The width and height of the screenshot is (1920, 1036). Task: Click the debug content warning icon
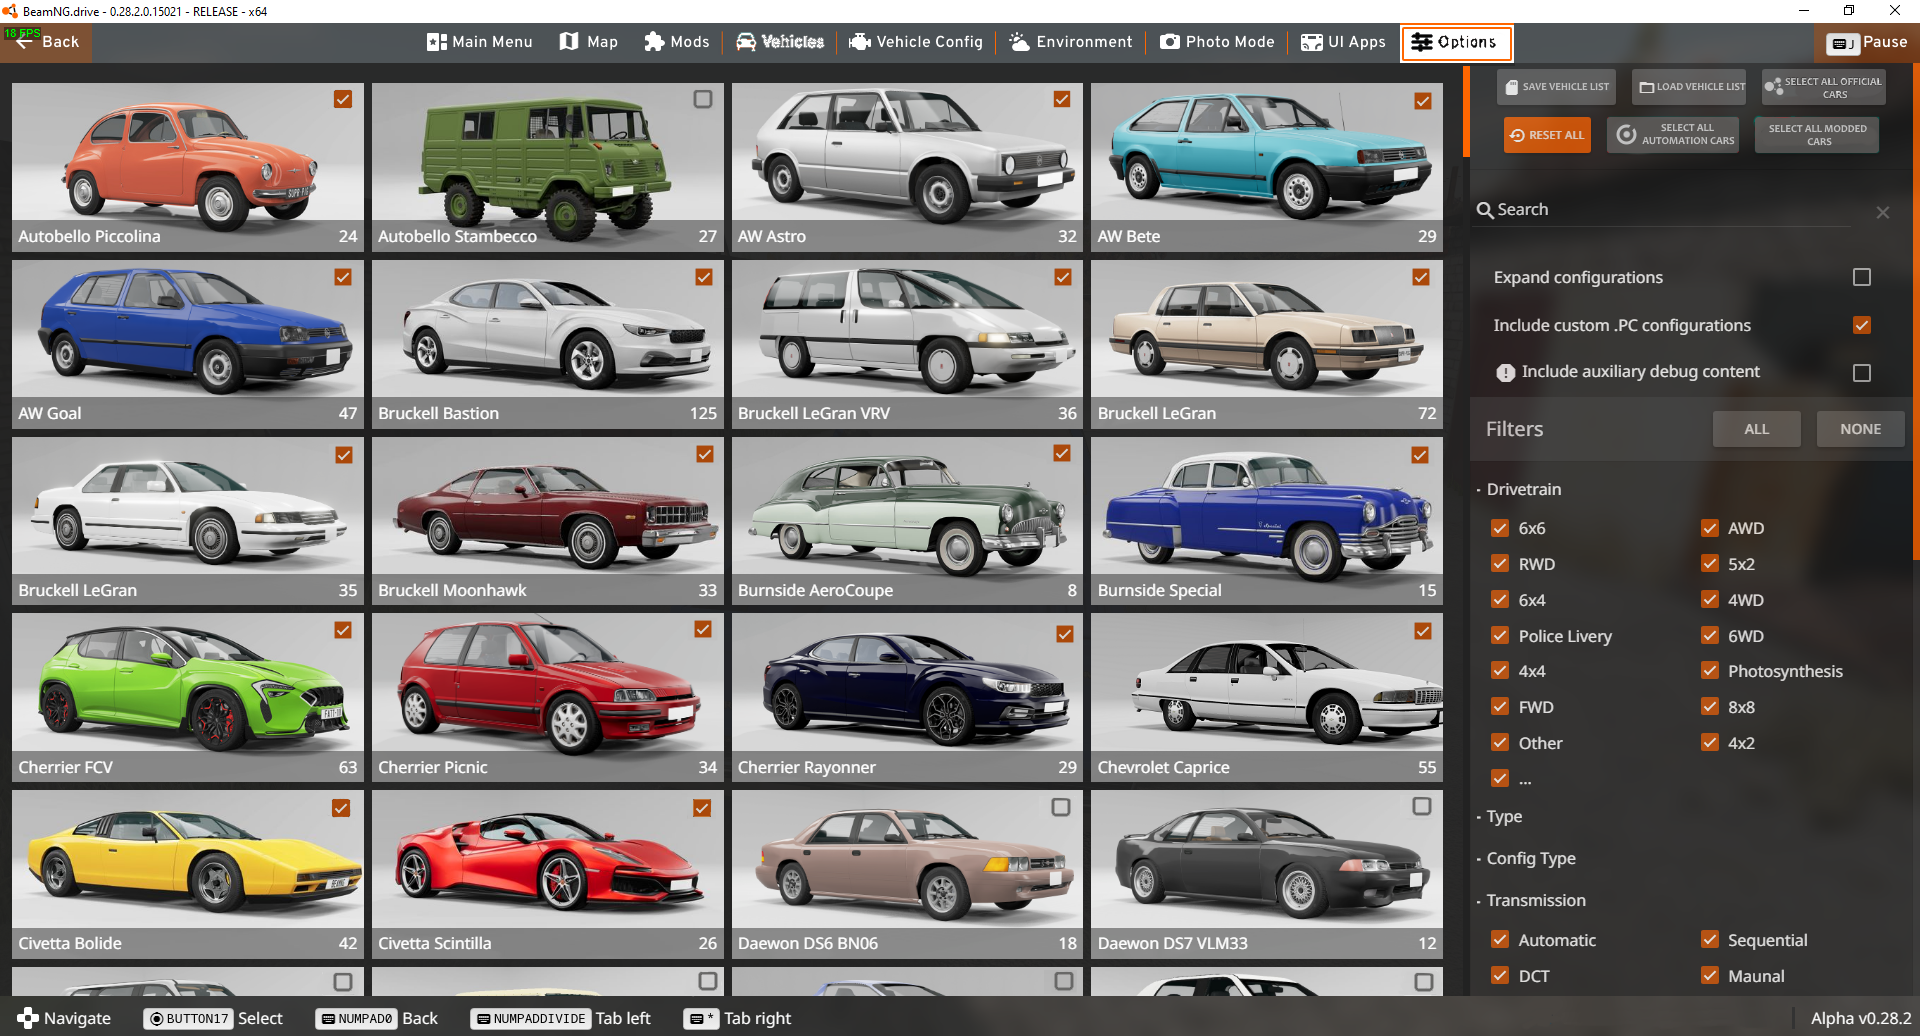[1505, 373]
